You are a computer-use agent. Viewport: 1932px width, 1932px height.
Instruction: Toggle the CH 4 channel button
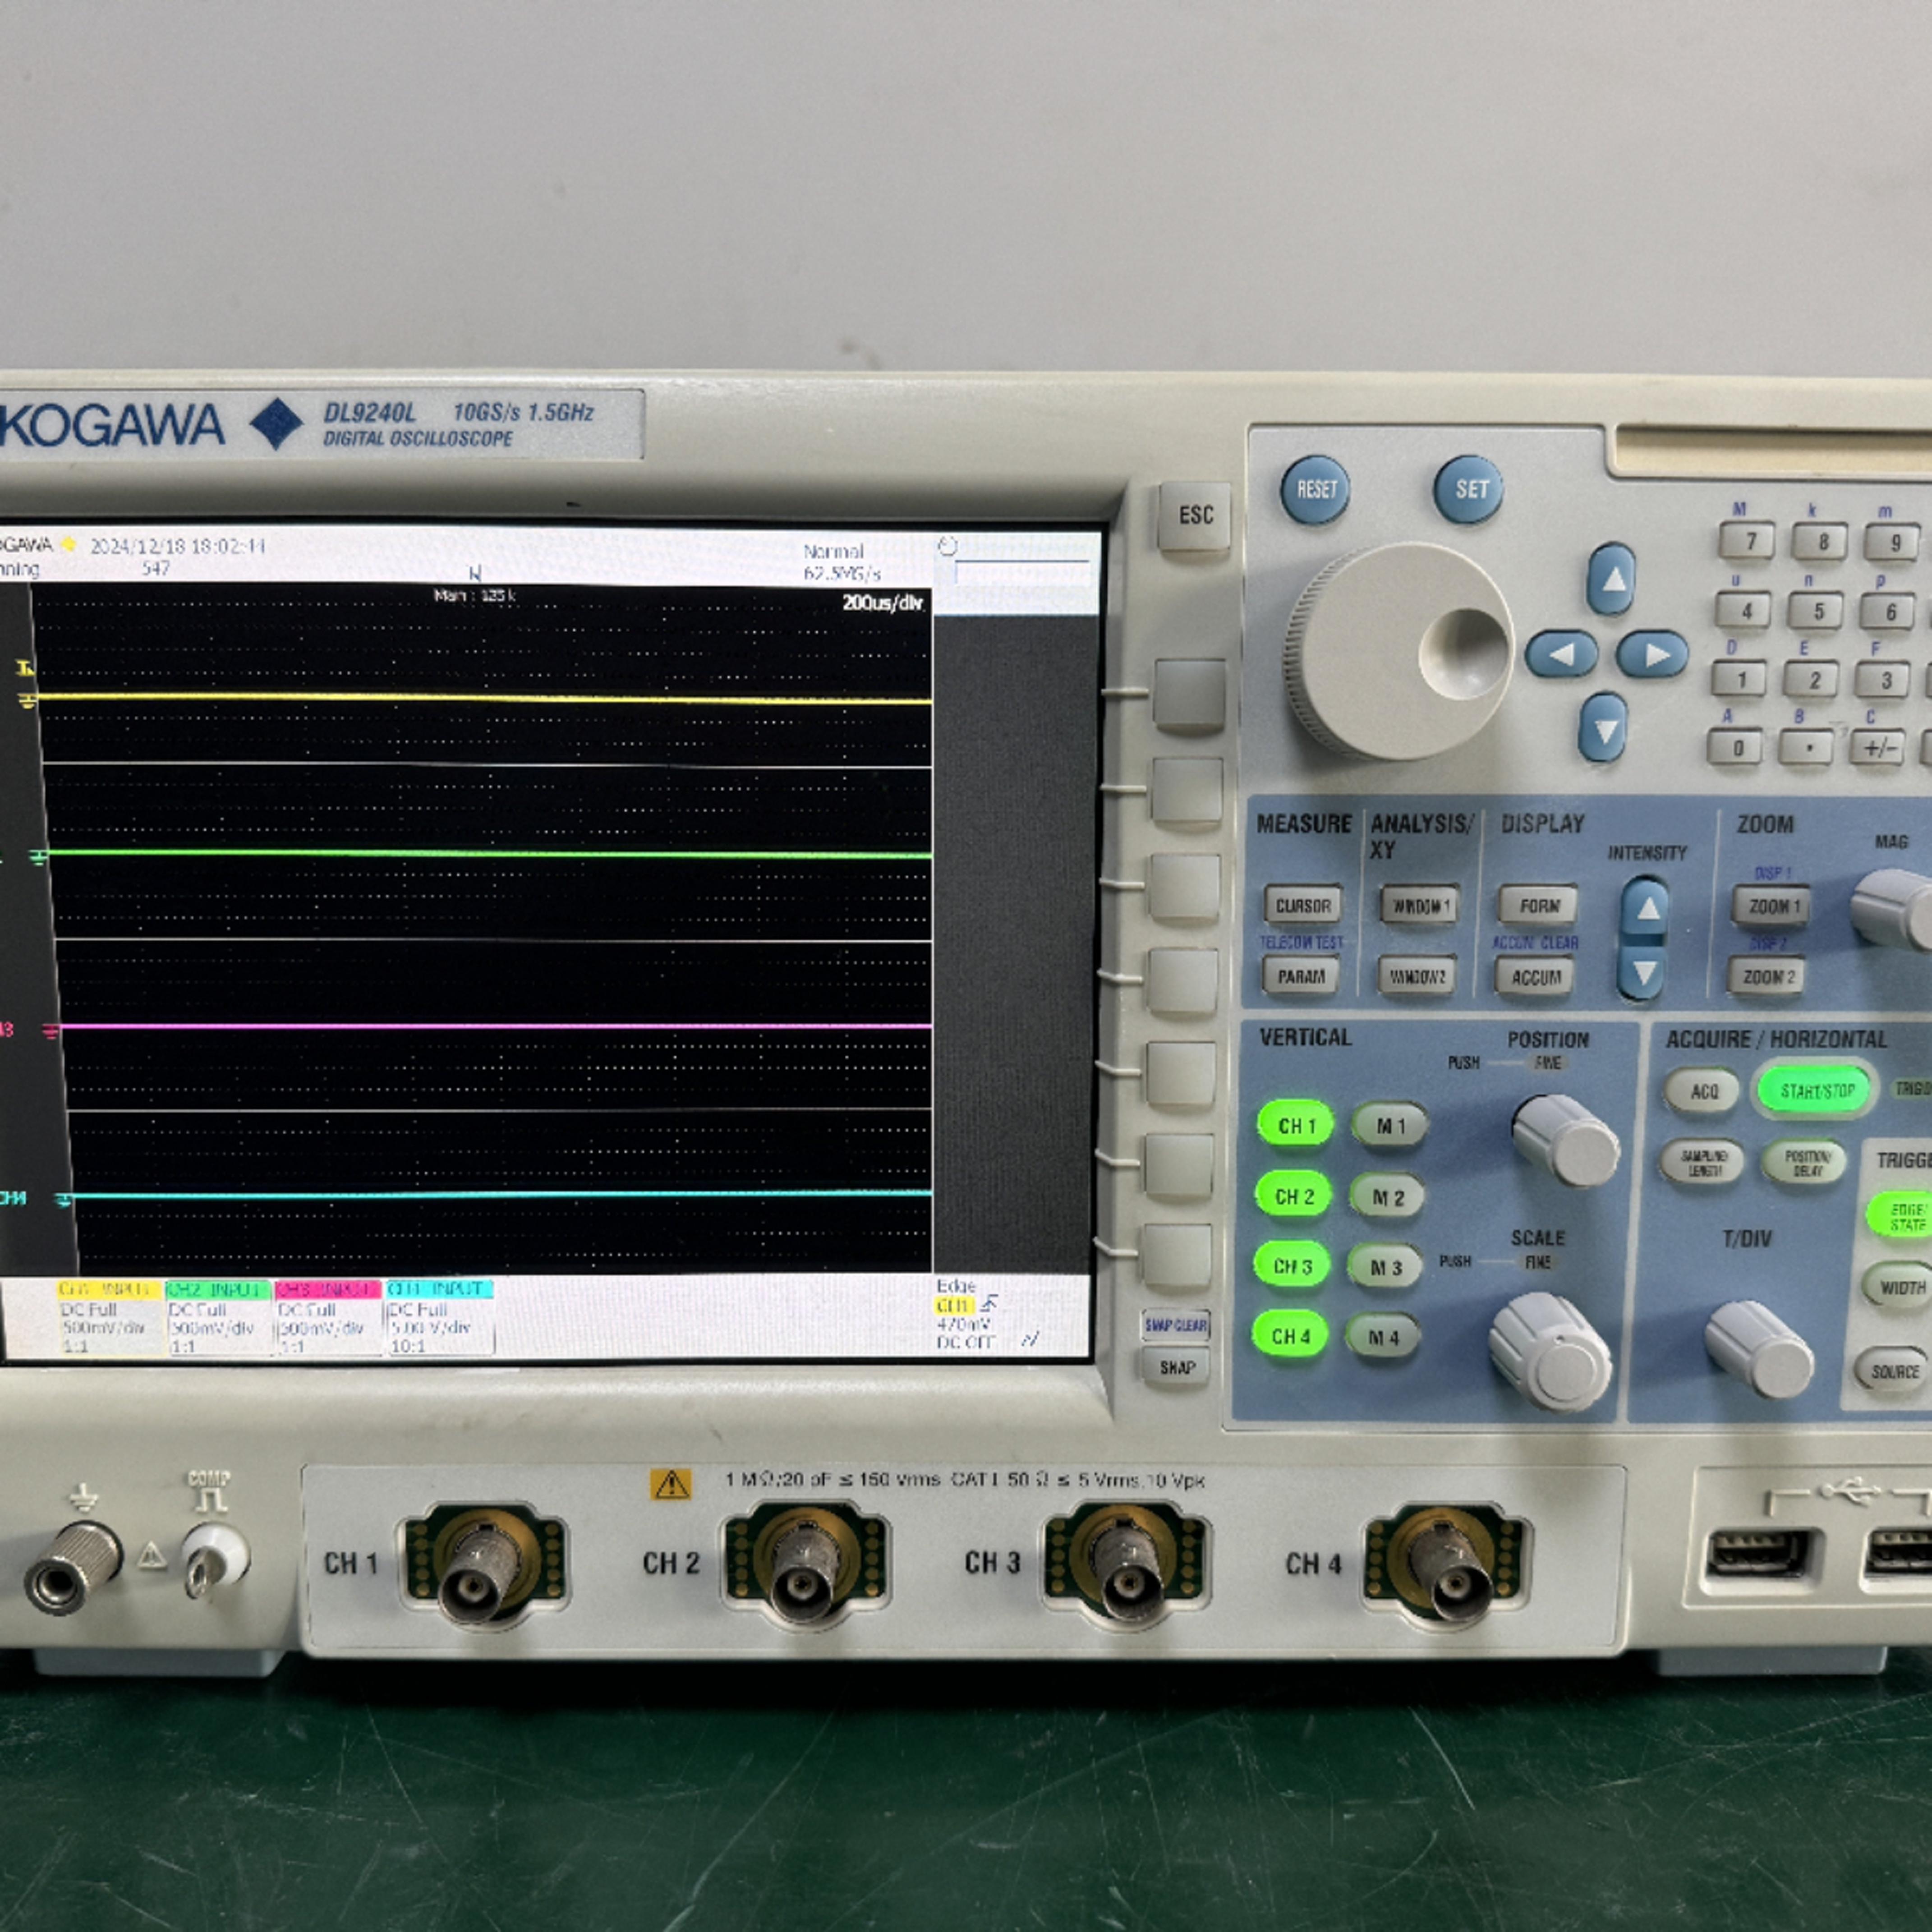(1290, 1336)
